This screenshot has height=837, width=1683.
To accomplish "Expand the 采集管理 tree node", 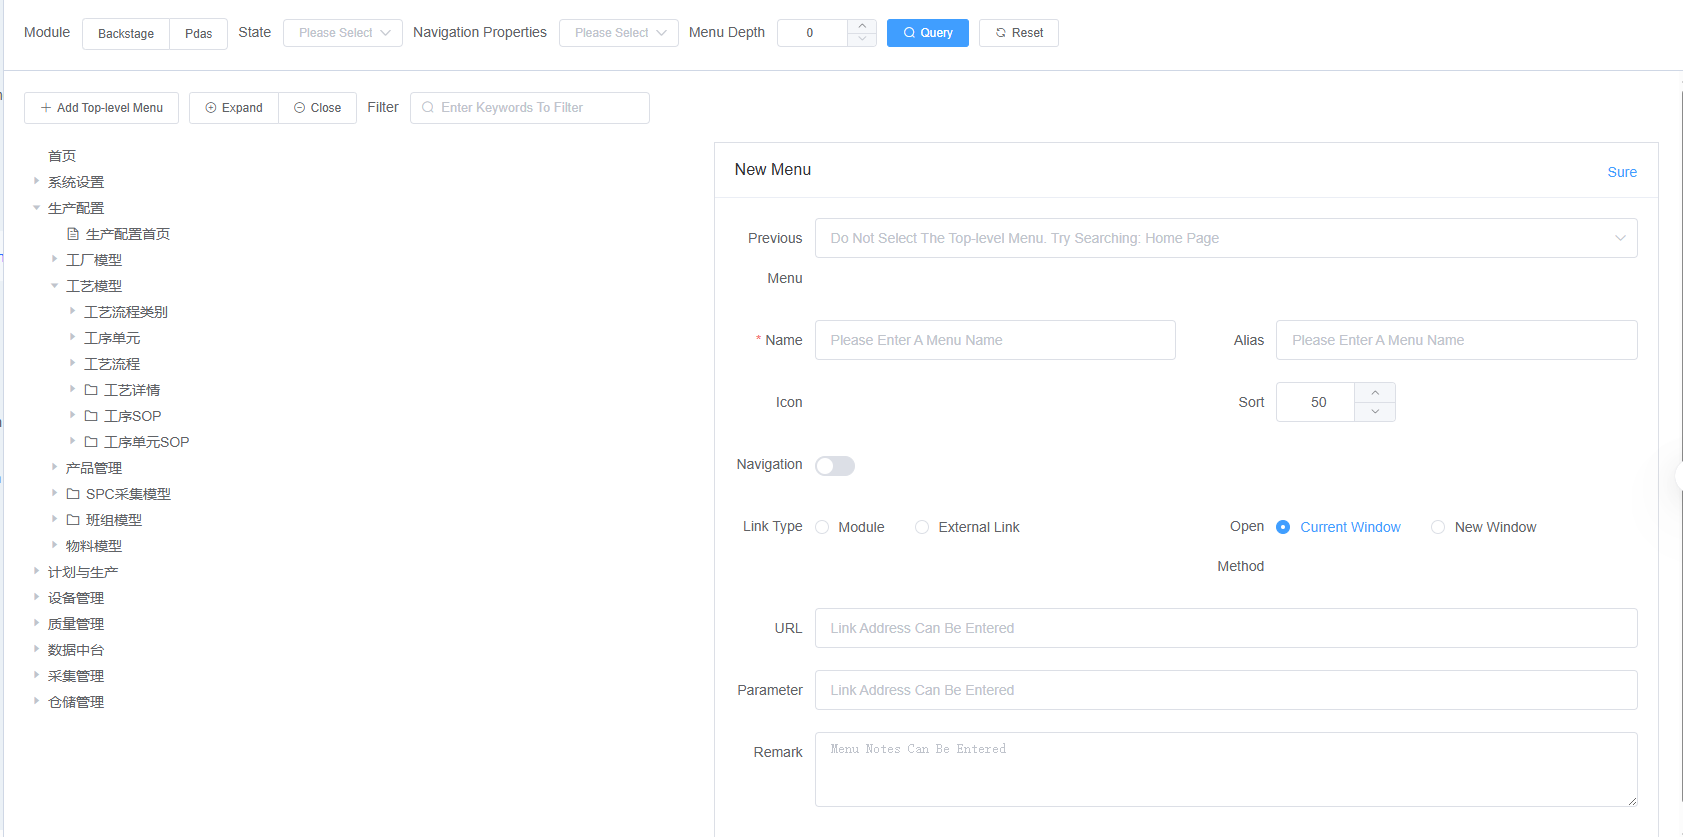I will coord(37,675).
